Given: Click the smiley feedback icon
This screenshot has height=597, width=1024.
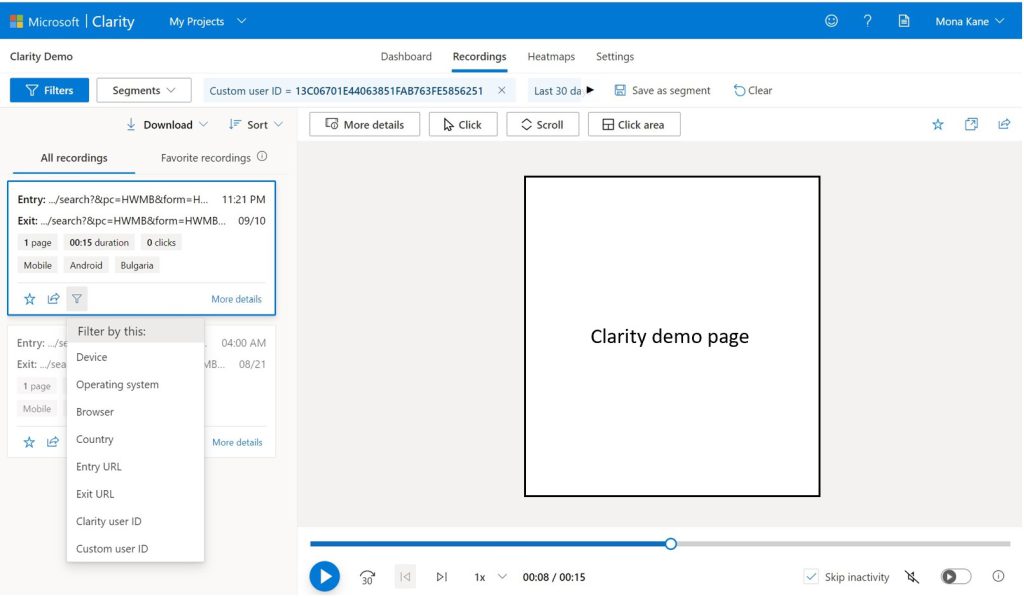Looking at the screenshot, I should [830, 20].
